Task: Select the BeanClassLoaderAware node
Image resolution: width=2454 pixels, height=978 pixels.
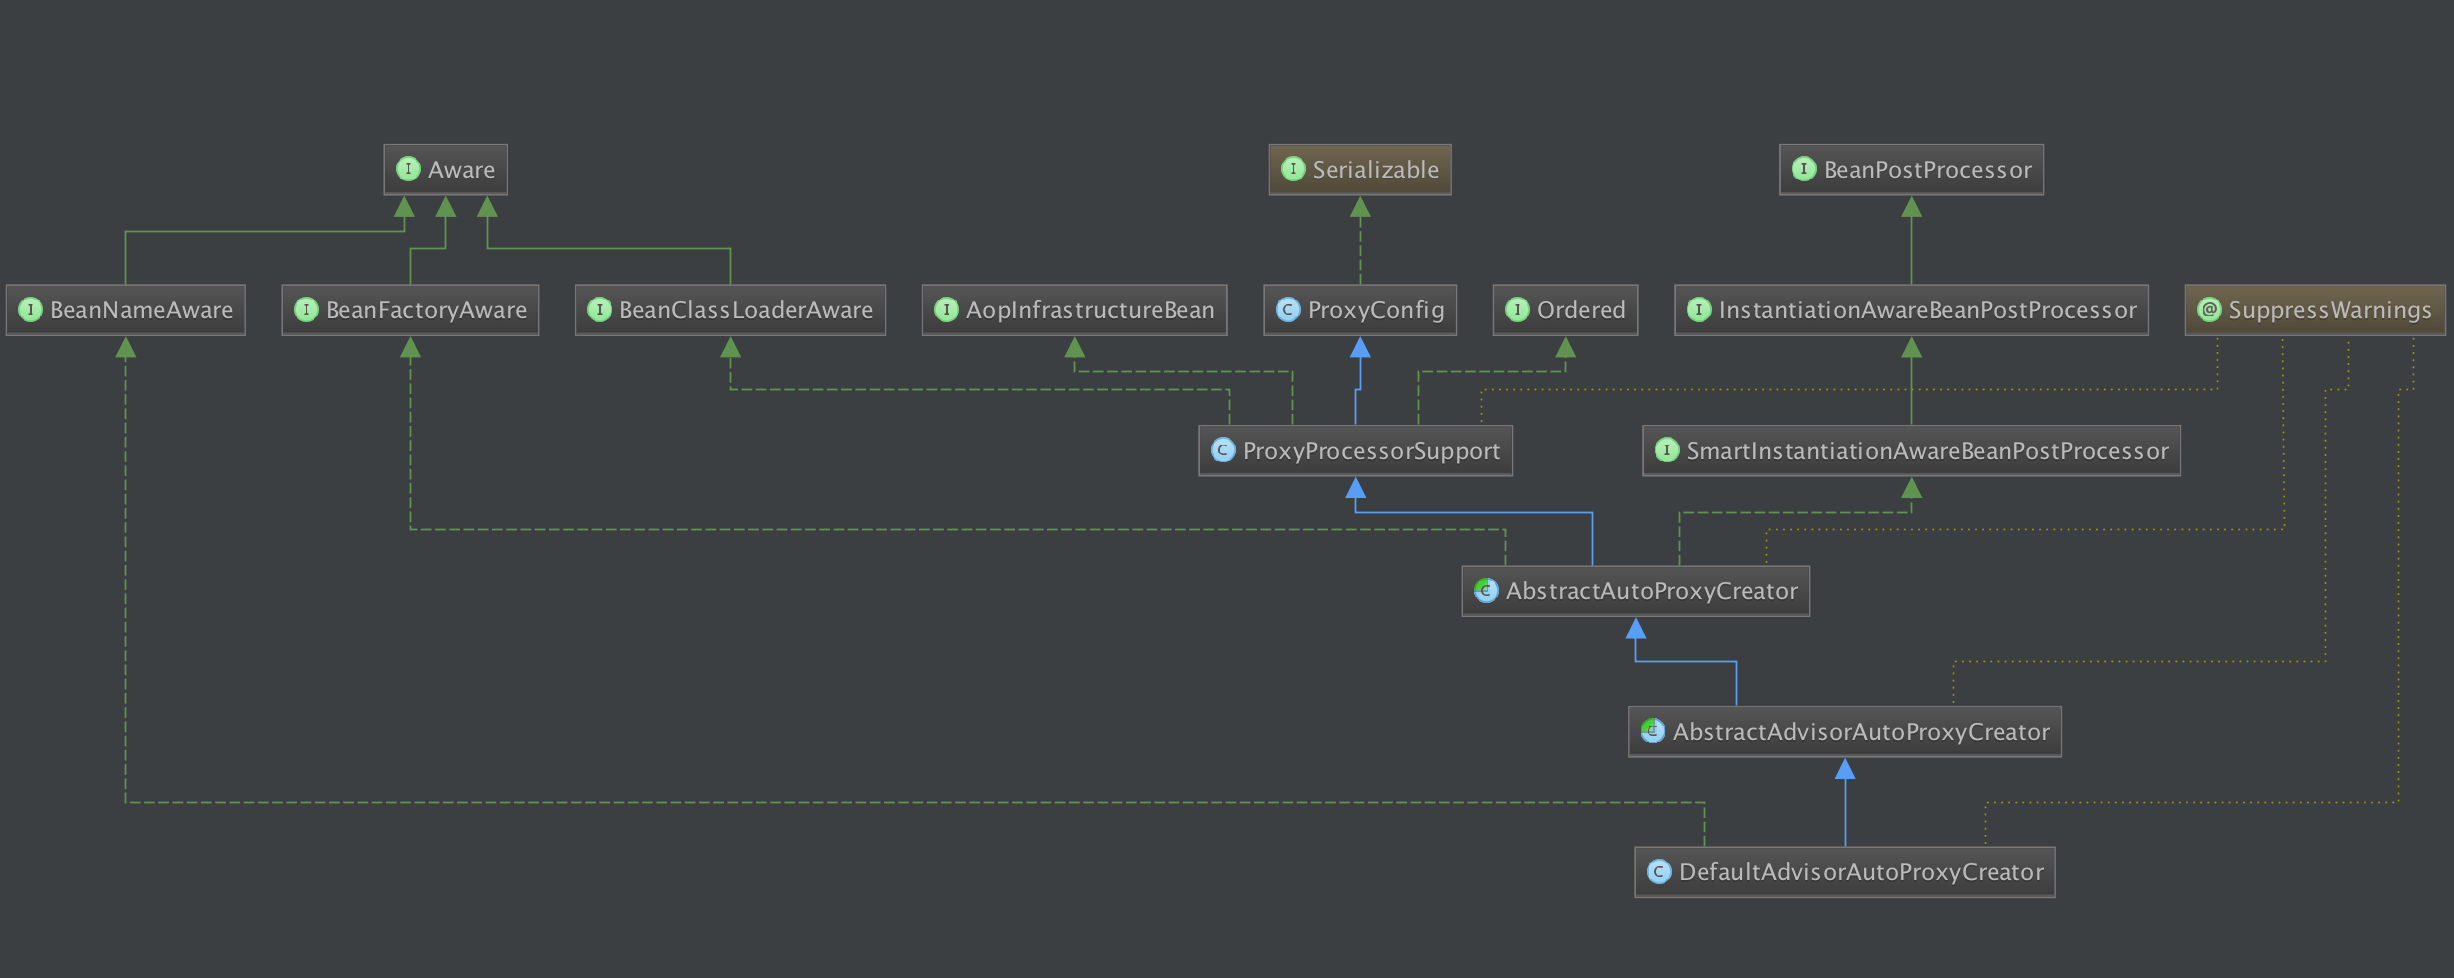Action: [x=730, y=310]
